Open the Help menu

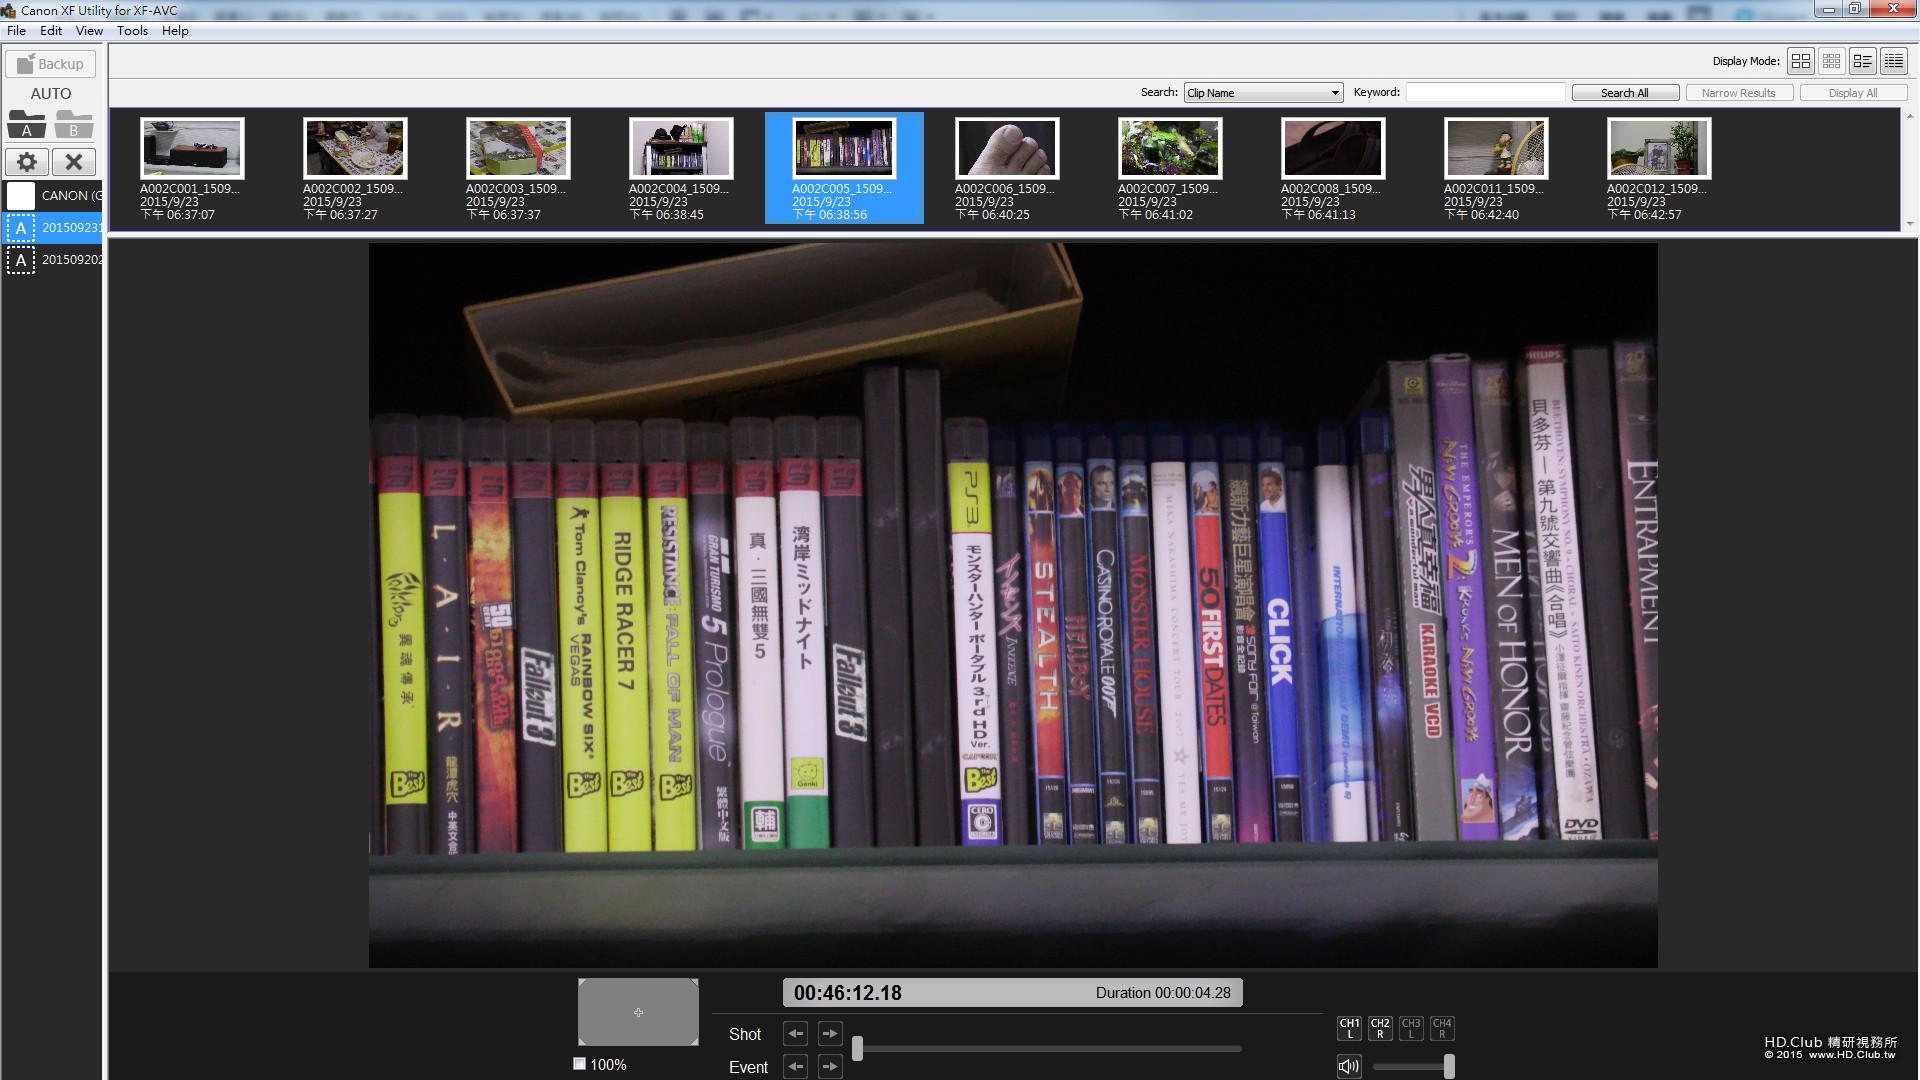coord(175,31)
